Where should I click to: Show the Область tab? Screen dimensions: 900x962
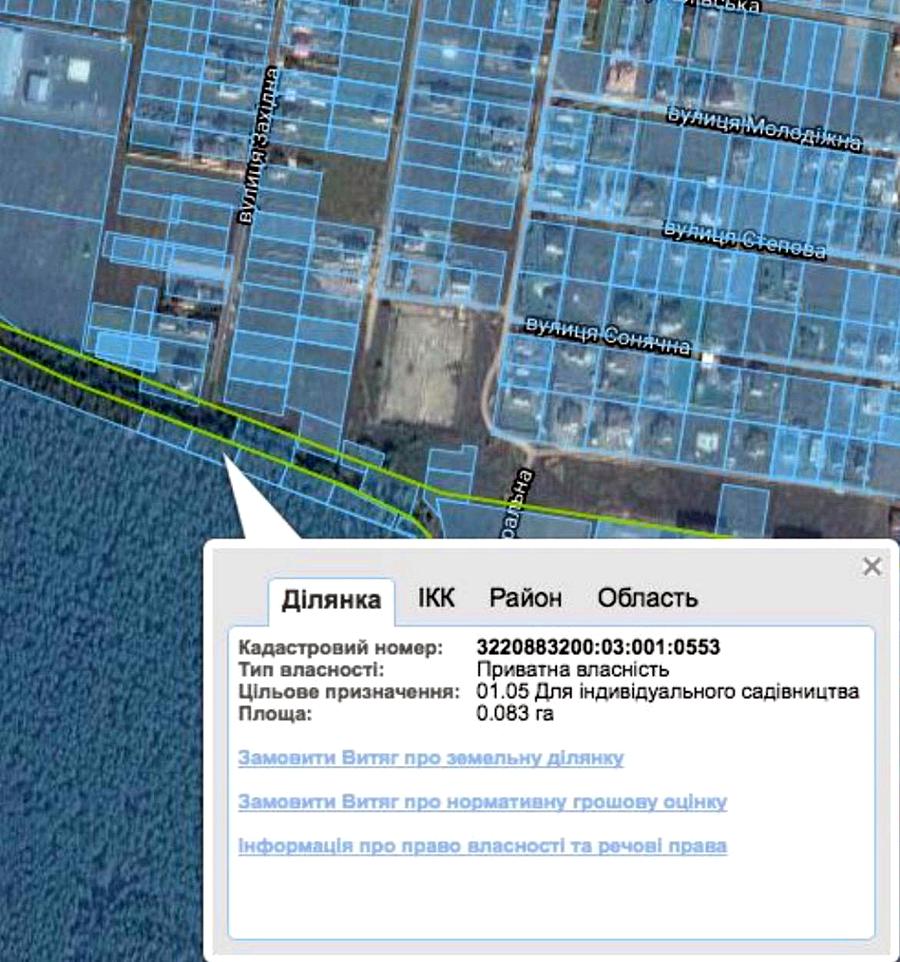coord(647,598)
